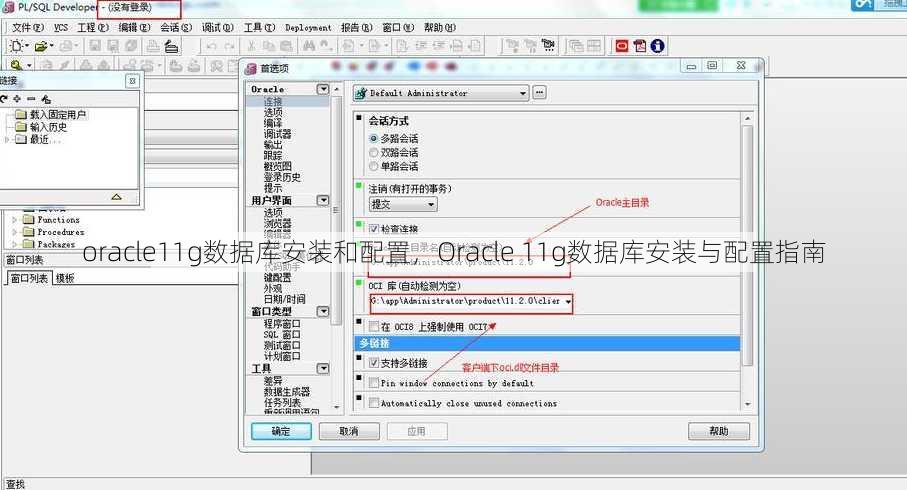This screenshot has width=907, height=490.
Task: Collapse the 用户界面 category header arrow
Action: (x=323, y=200)
